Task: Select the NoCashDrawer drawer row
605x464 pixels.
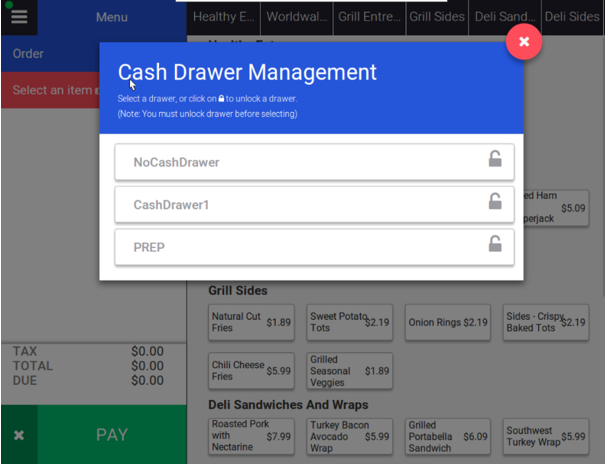Action: [x=314, y=162]
